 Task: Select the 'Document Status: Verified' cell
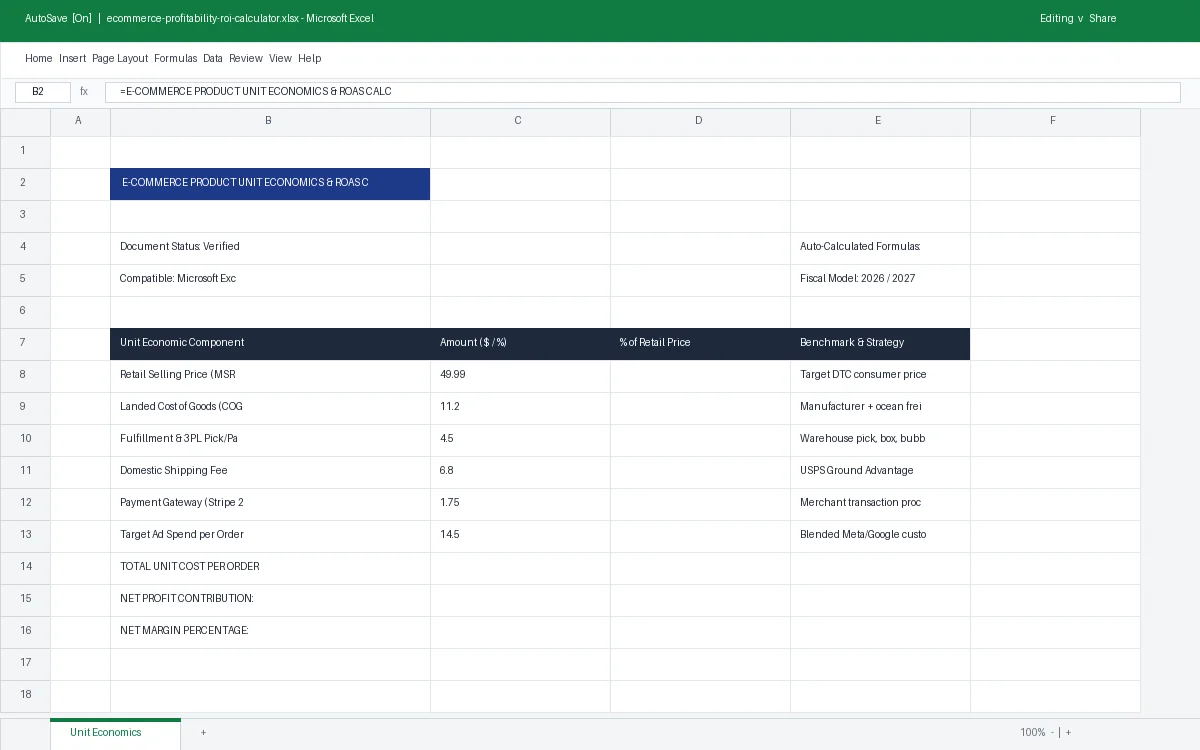(270, 247)
